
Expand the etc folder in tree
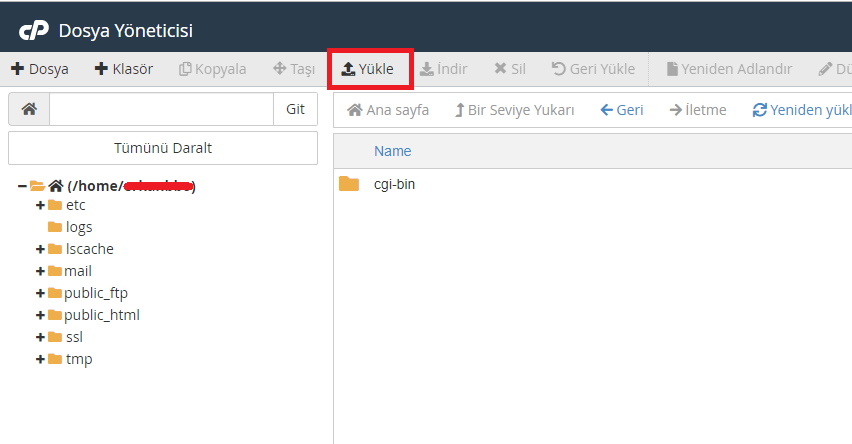(x=41, y=205)
